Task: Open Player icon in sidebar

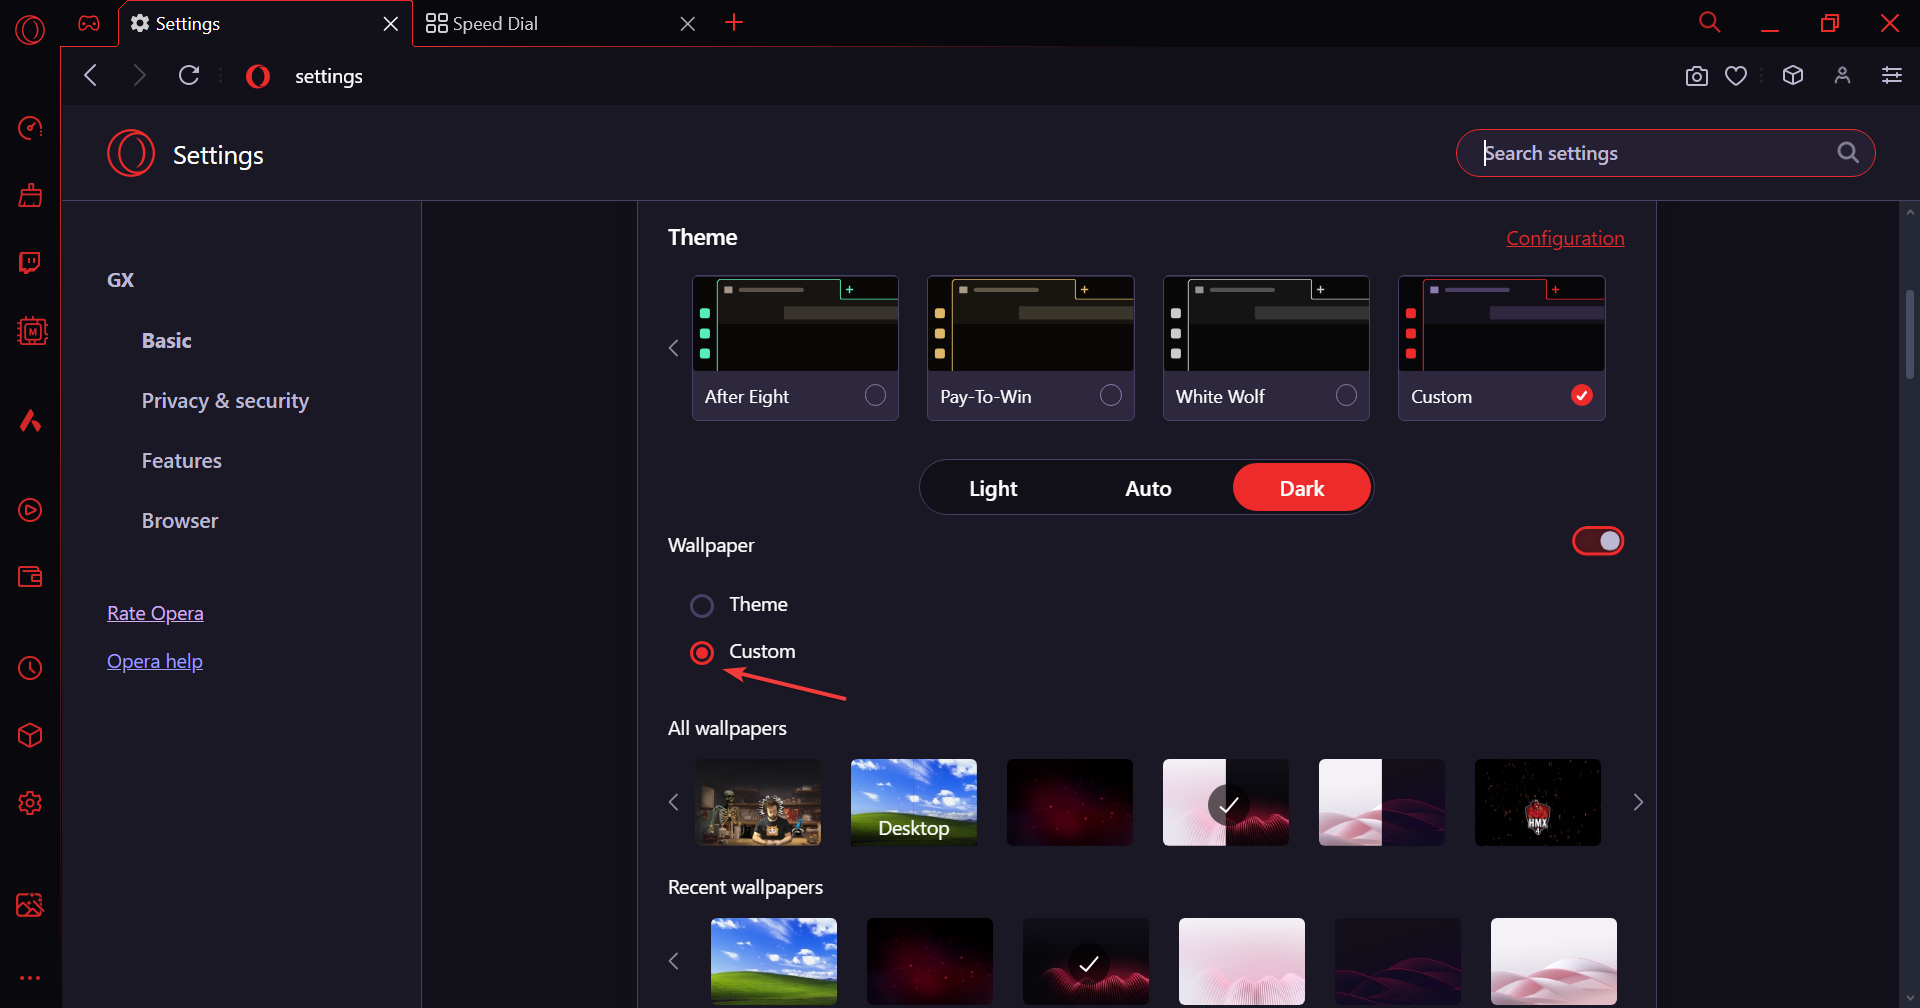Action: click(x=30, y=510)
